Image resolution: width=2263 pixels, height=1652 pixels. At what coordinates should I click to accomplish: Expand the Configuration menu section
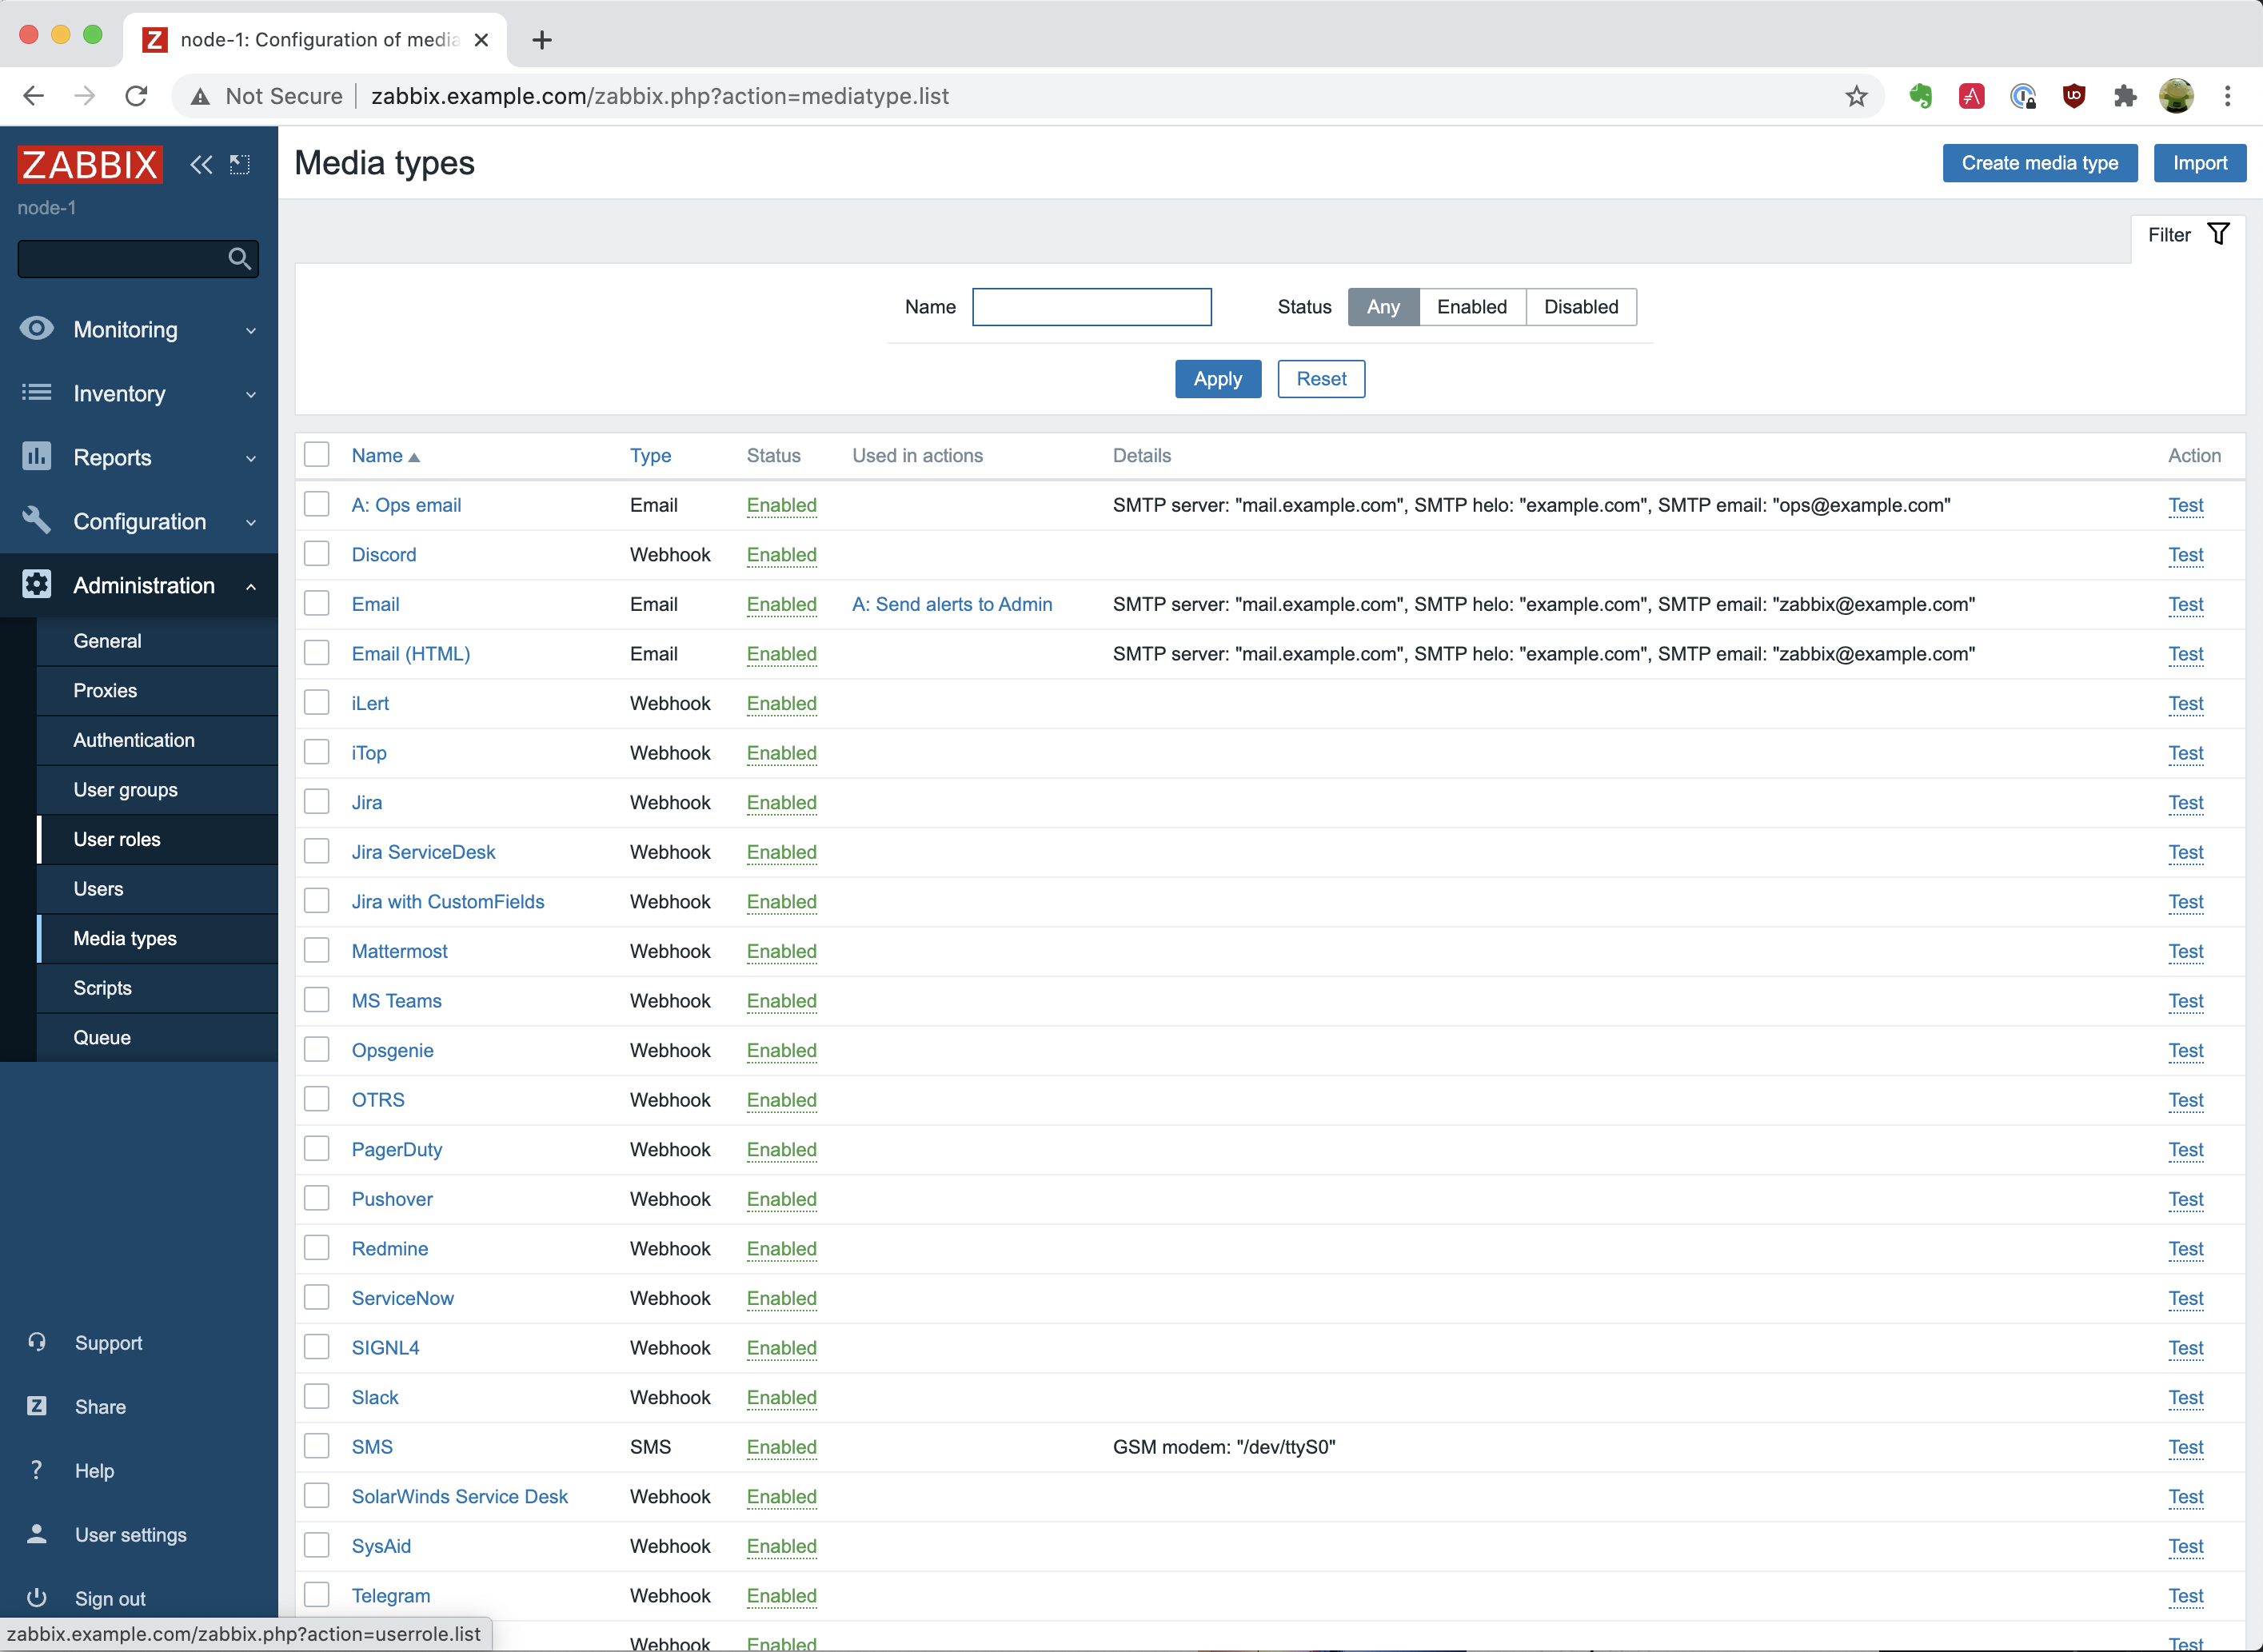pos(138,522)
